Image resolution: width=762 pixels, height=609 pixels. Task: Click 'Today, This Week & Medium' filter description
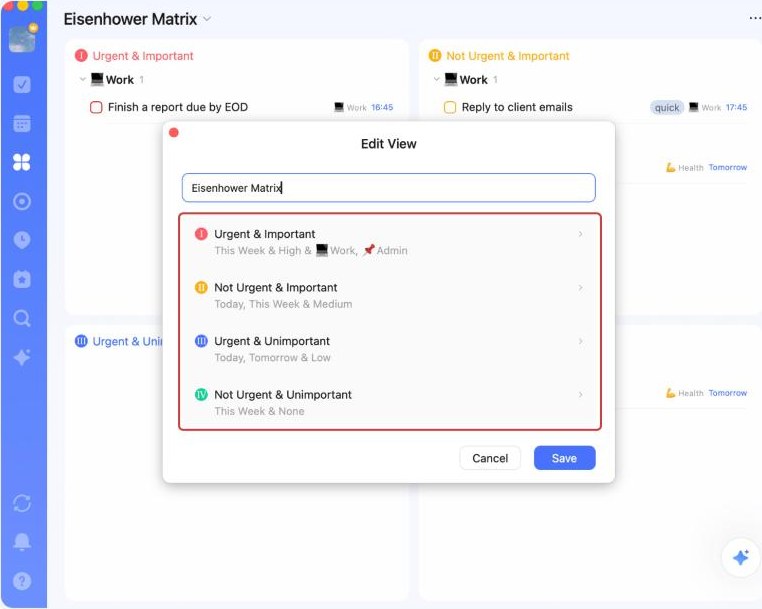[x=283, y=304]
